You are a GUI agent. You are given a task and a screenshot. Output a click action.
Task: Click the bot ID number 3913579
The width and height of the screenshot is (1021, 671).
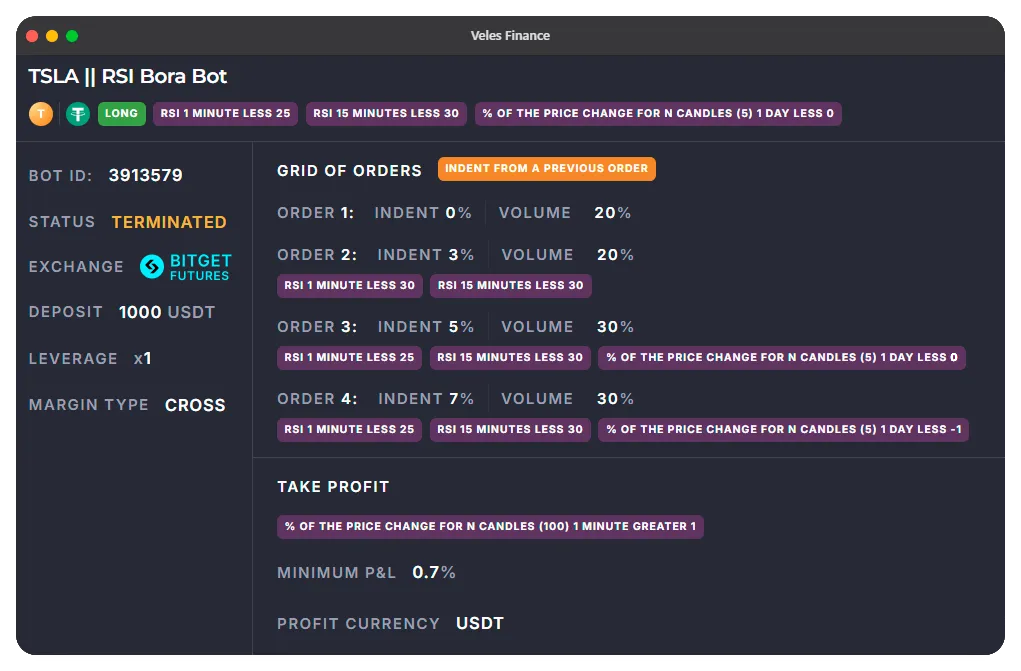pyautogui.click(x=146, y=175)
